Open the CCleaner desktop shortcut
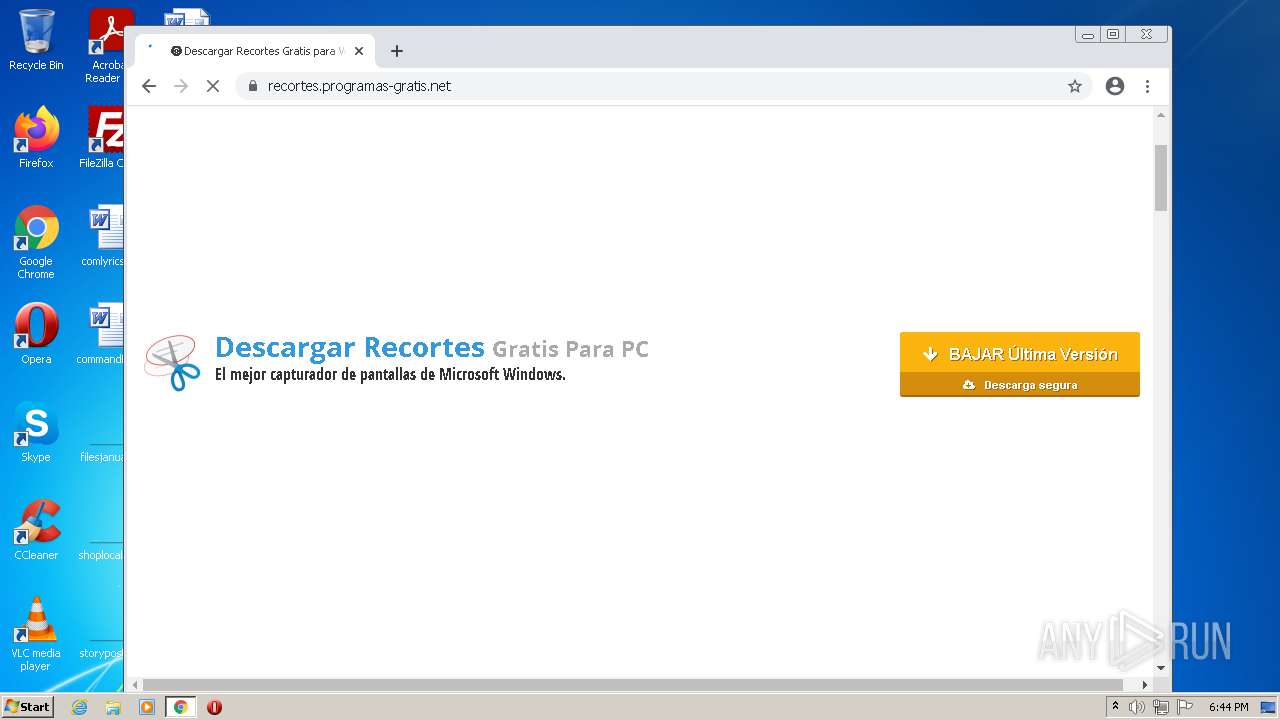1280x720 pixels. point(36,530)
